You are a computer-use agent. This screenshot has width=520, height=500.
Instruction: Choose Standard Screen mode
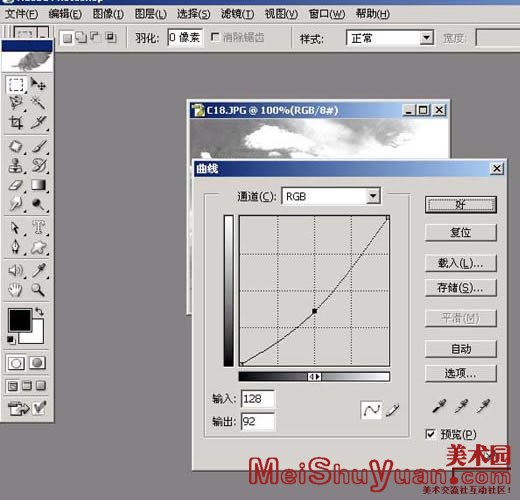[13, 386]
